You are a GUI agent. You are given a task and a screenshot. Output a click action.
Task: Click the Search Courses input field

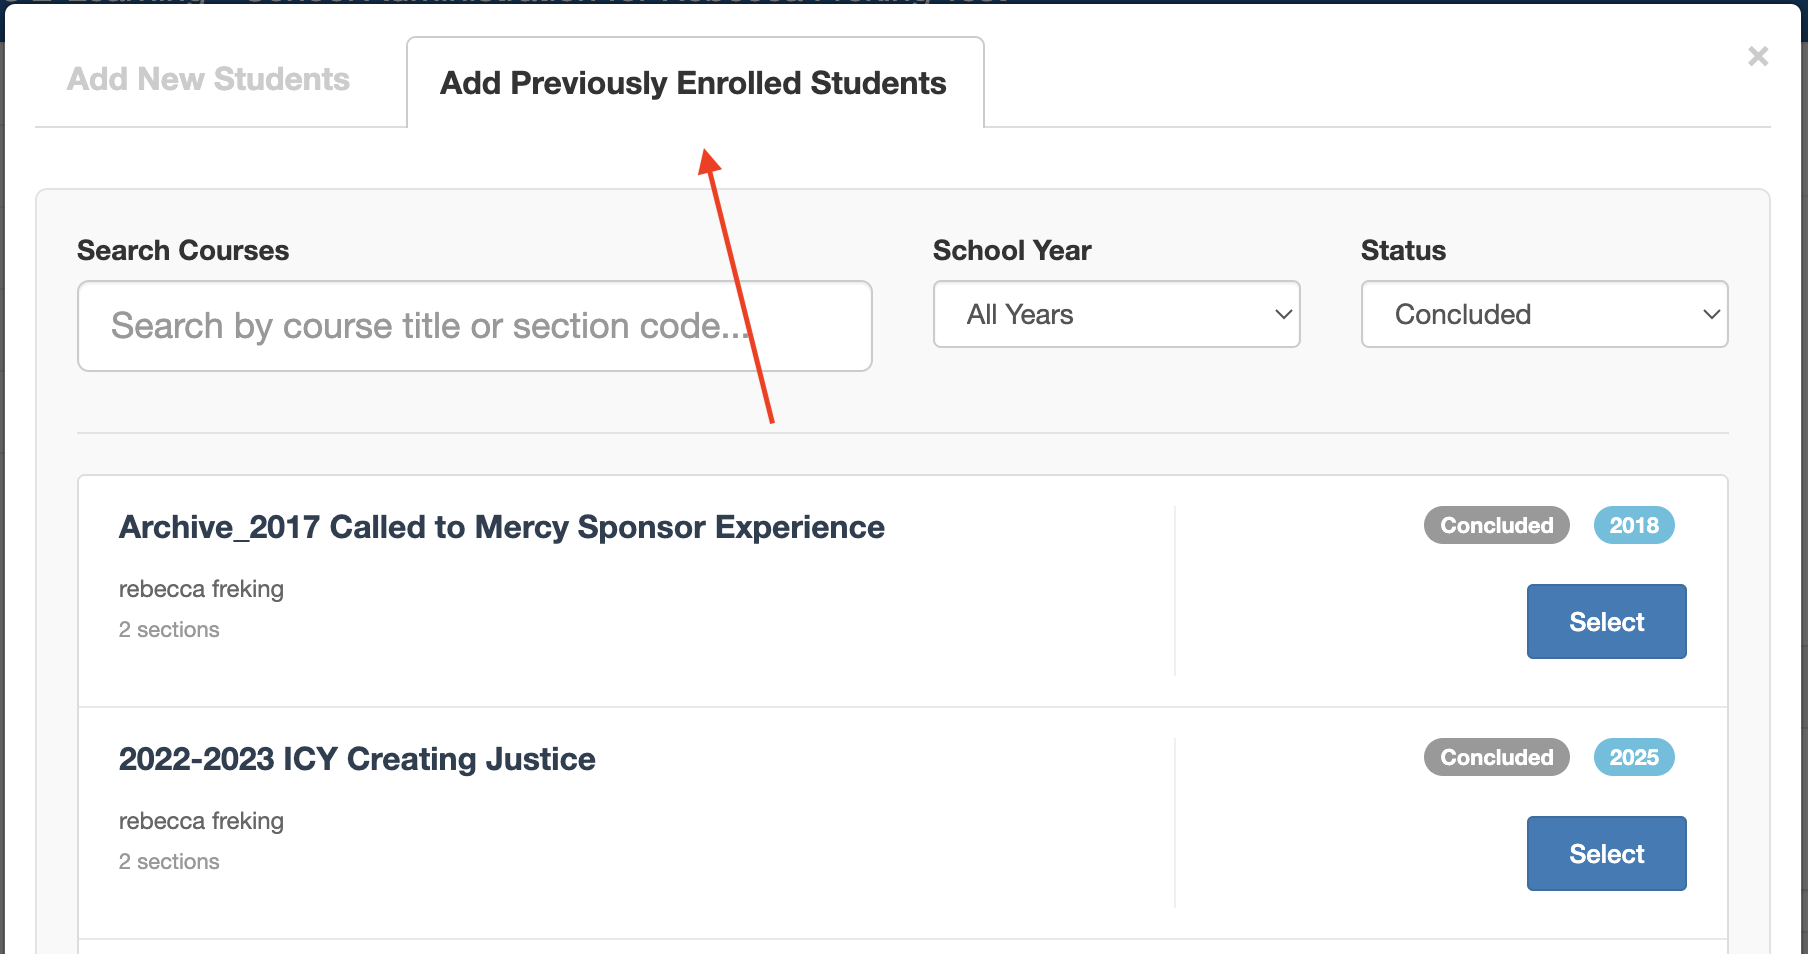(474, 326)
